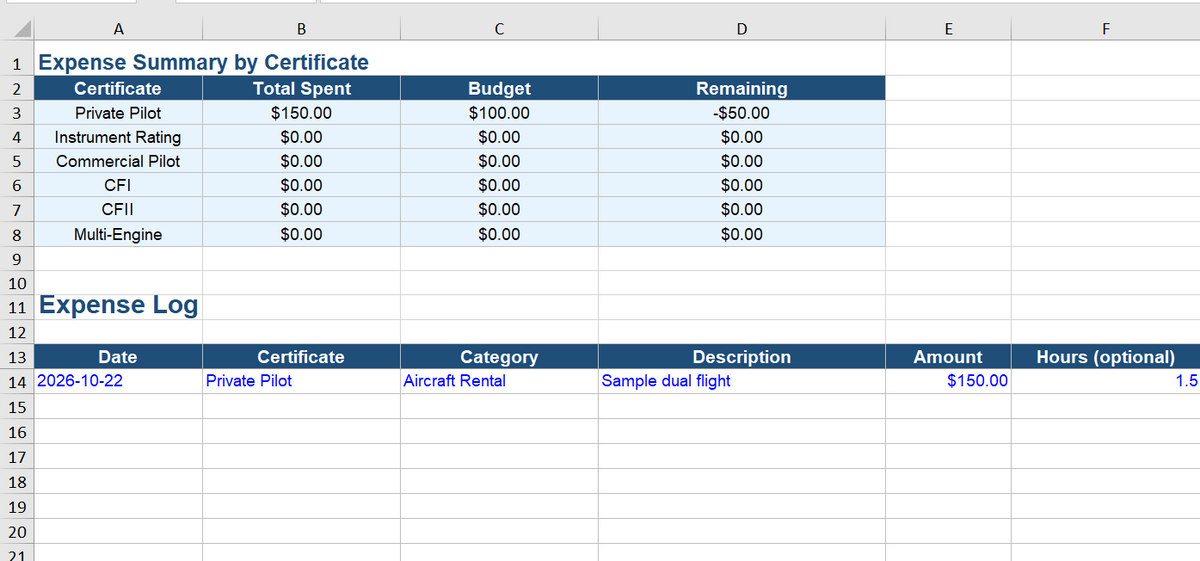This screenshot has width=1200, height=561.
Task: Click the Category header in expense log
Action: pos(499,357)
